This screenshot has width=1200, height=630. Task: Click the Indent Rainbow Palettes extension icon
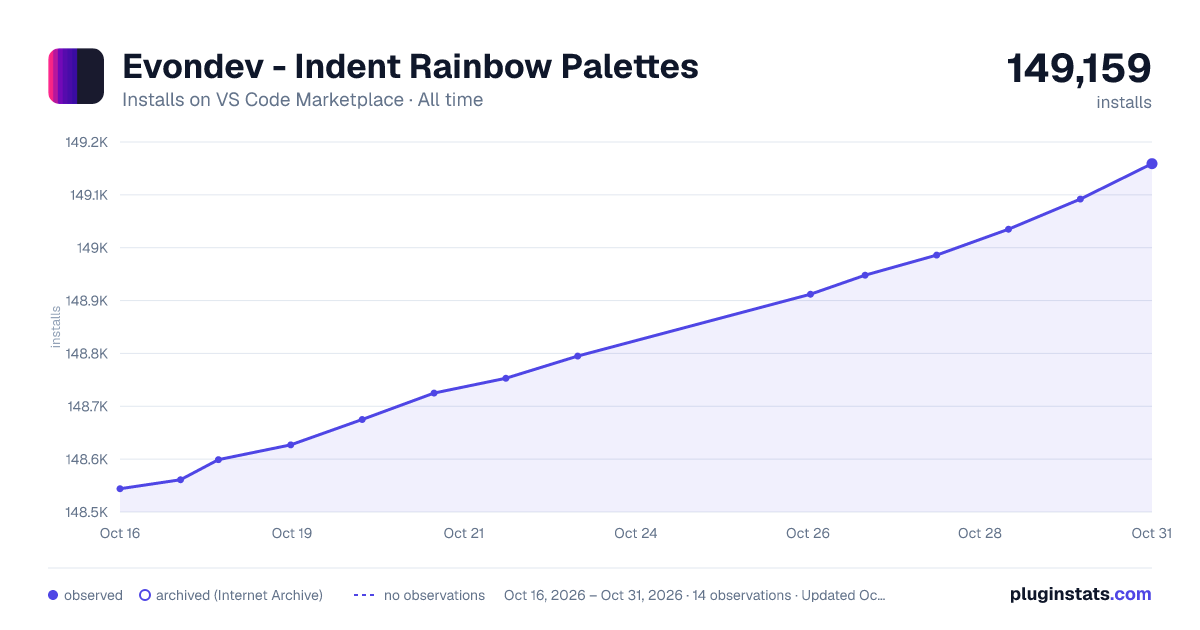(x=76, y=76)
